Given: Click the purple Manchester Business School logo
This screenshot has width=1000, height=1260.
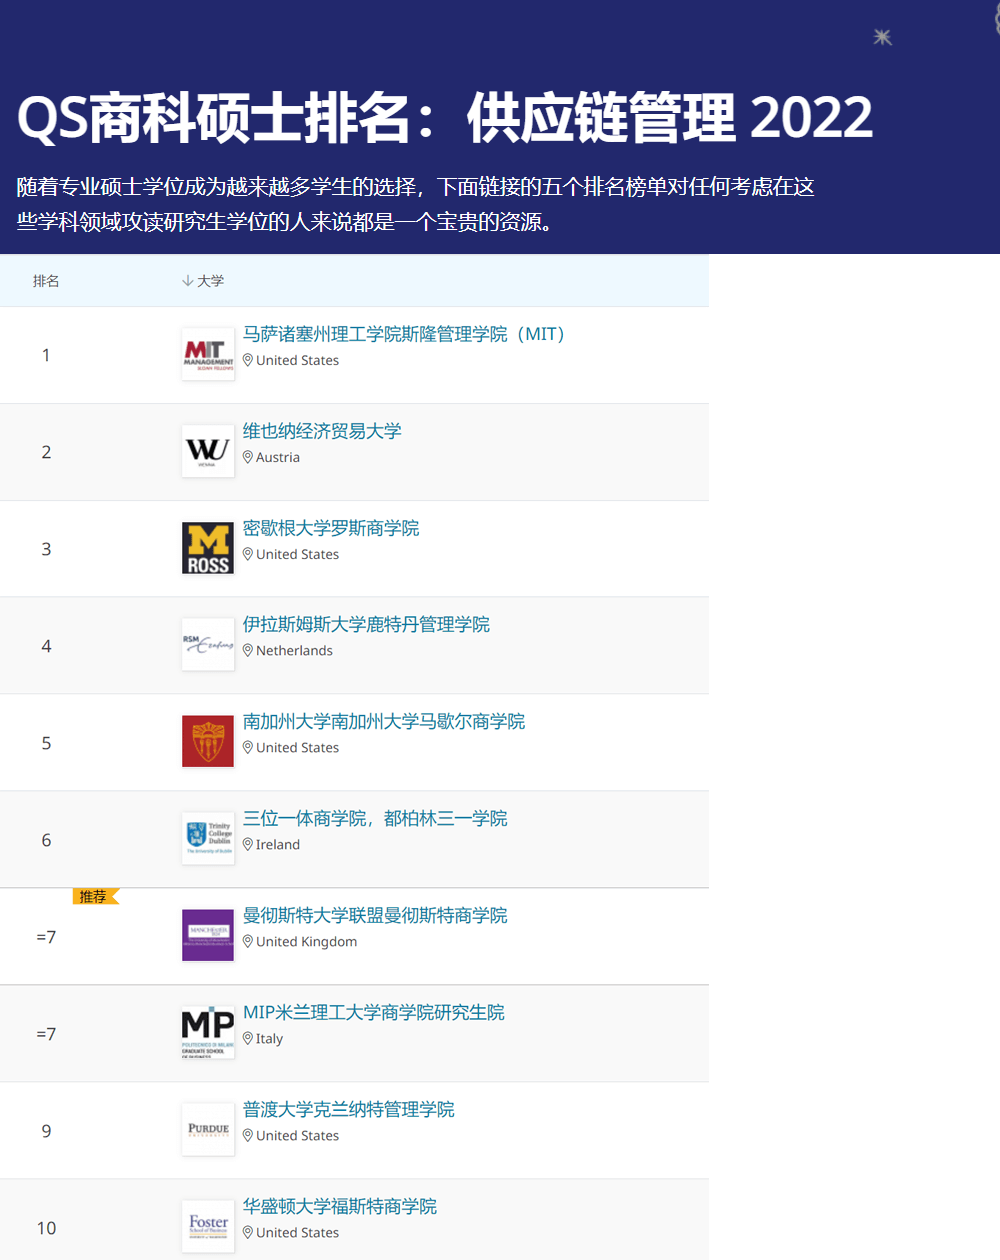Looking at the screenshot, I should tap(208, 935).
